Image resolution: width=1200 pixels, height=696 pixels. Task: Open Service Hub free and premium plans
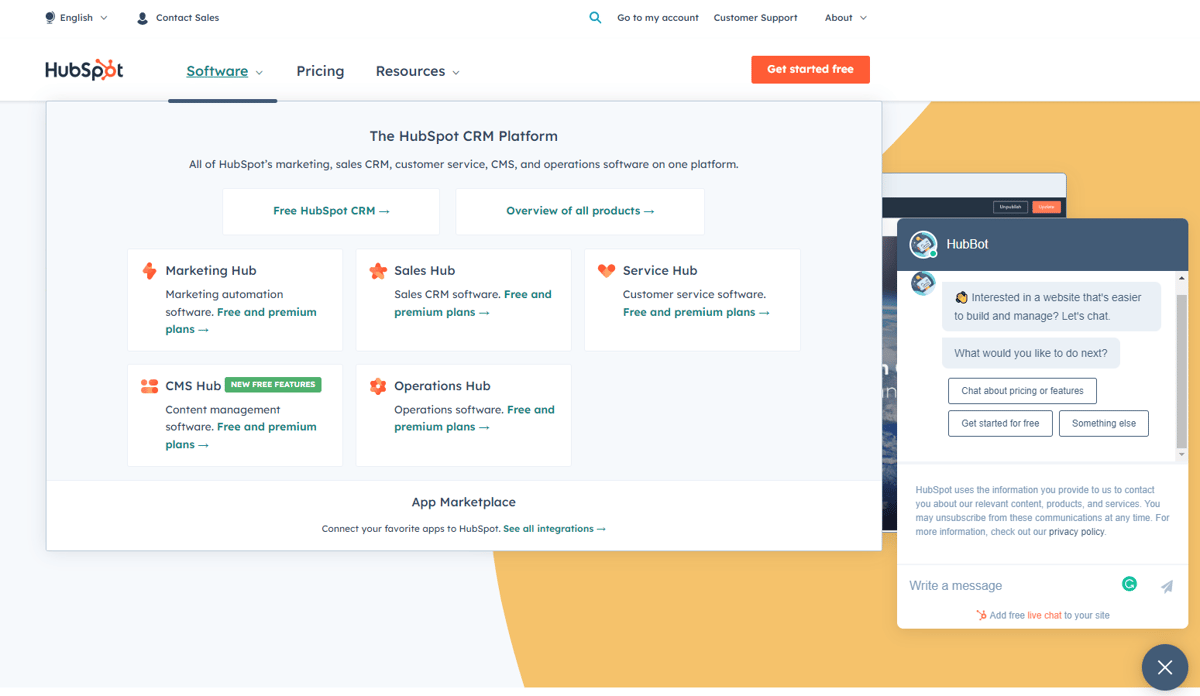696,312
